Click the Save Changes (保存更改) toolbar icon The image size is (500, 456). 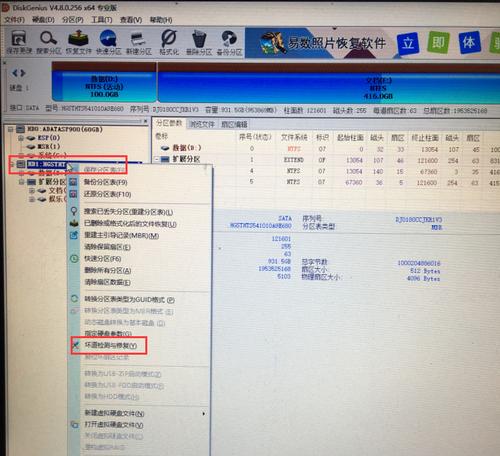pos(19,42)
